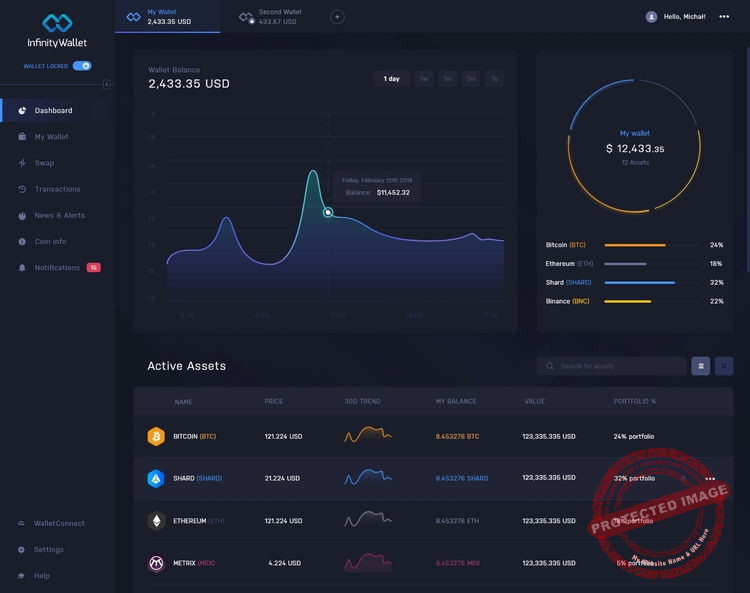Select the 1w chart range button
The image size is (750, 593).
424,79
